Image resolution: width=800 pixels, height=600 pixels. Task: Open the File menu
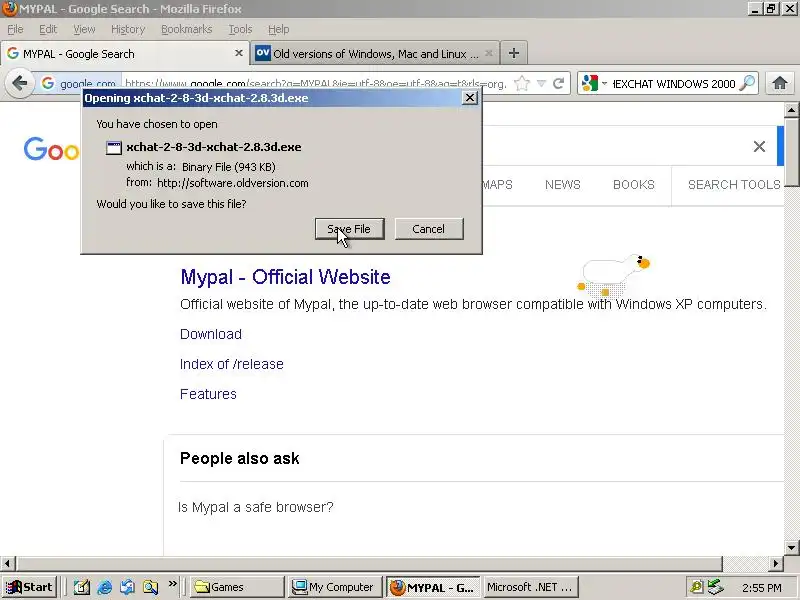[x=15, y=29]
